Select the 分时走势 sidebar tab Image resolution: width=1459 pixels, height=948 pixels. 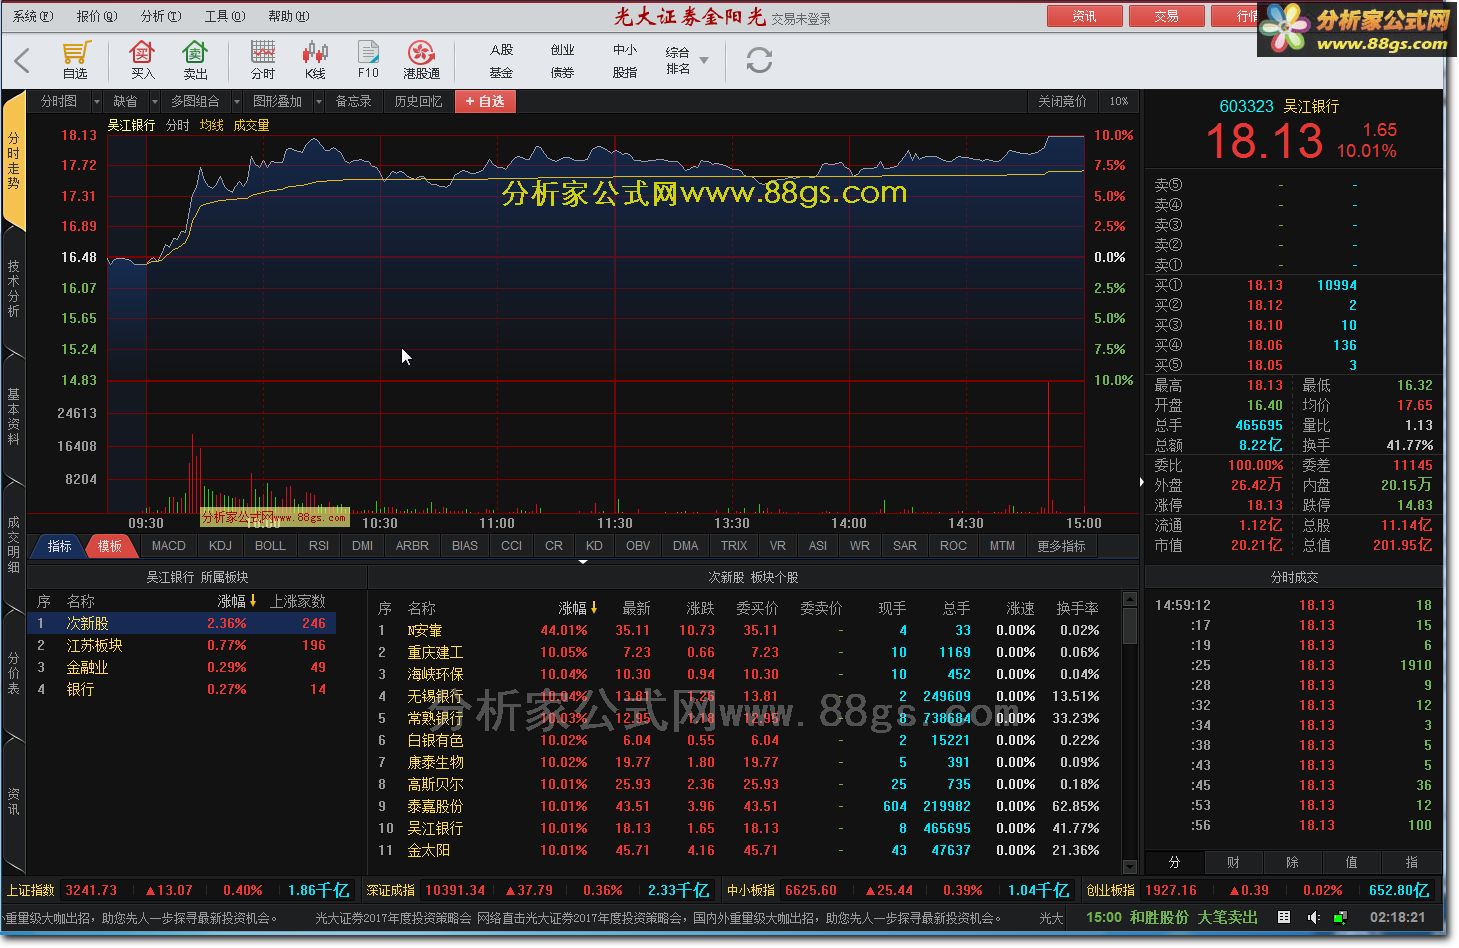[x=14, y=160]
